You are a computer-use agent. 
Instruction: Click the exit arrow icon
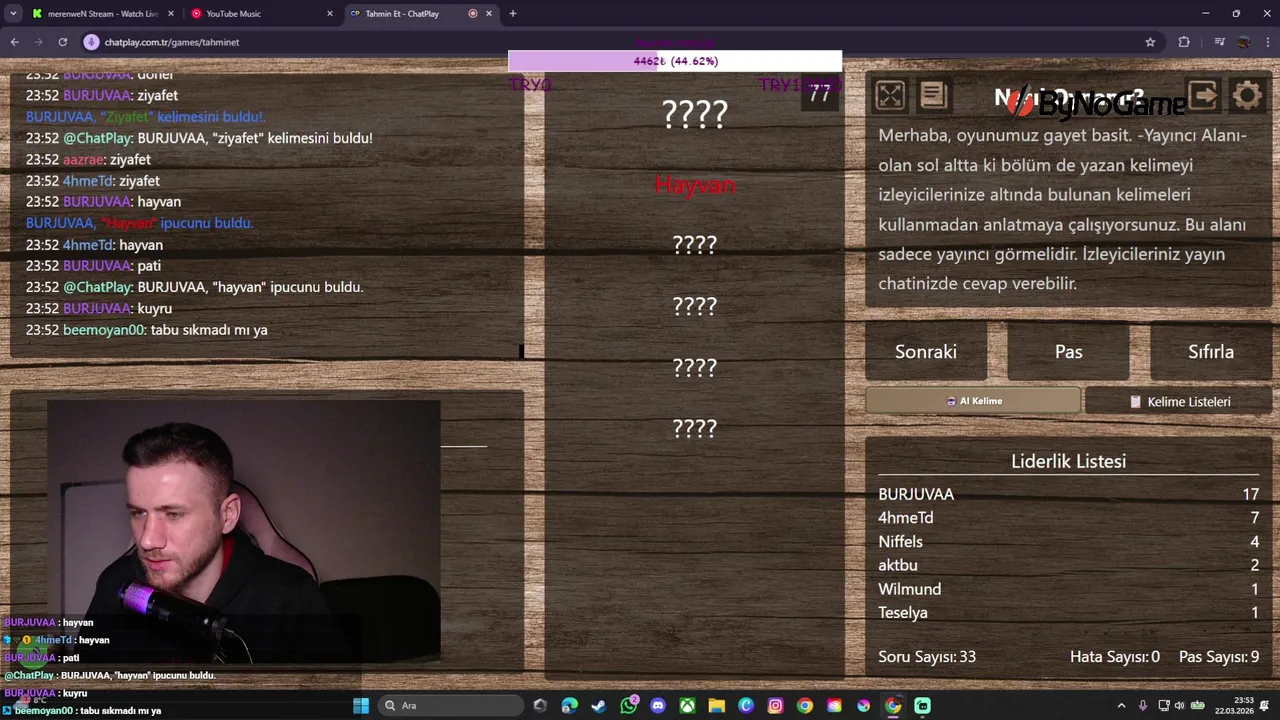click(x=1203, y=96)
